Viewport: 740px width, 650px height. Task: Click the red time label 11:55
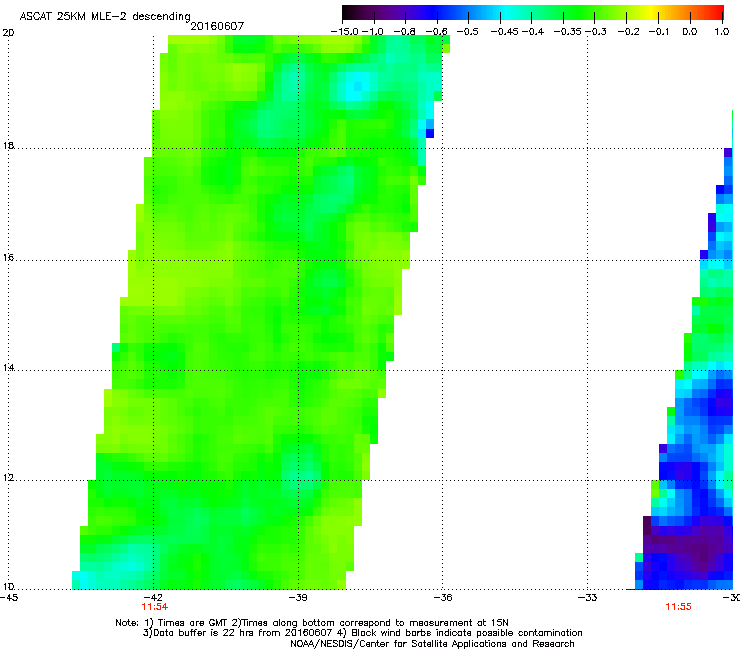pyautogui.click(x=678, y=607)
